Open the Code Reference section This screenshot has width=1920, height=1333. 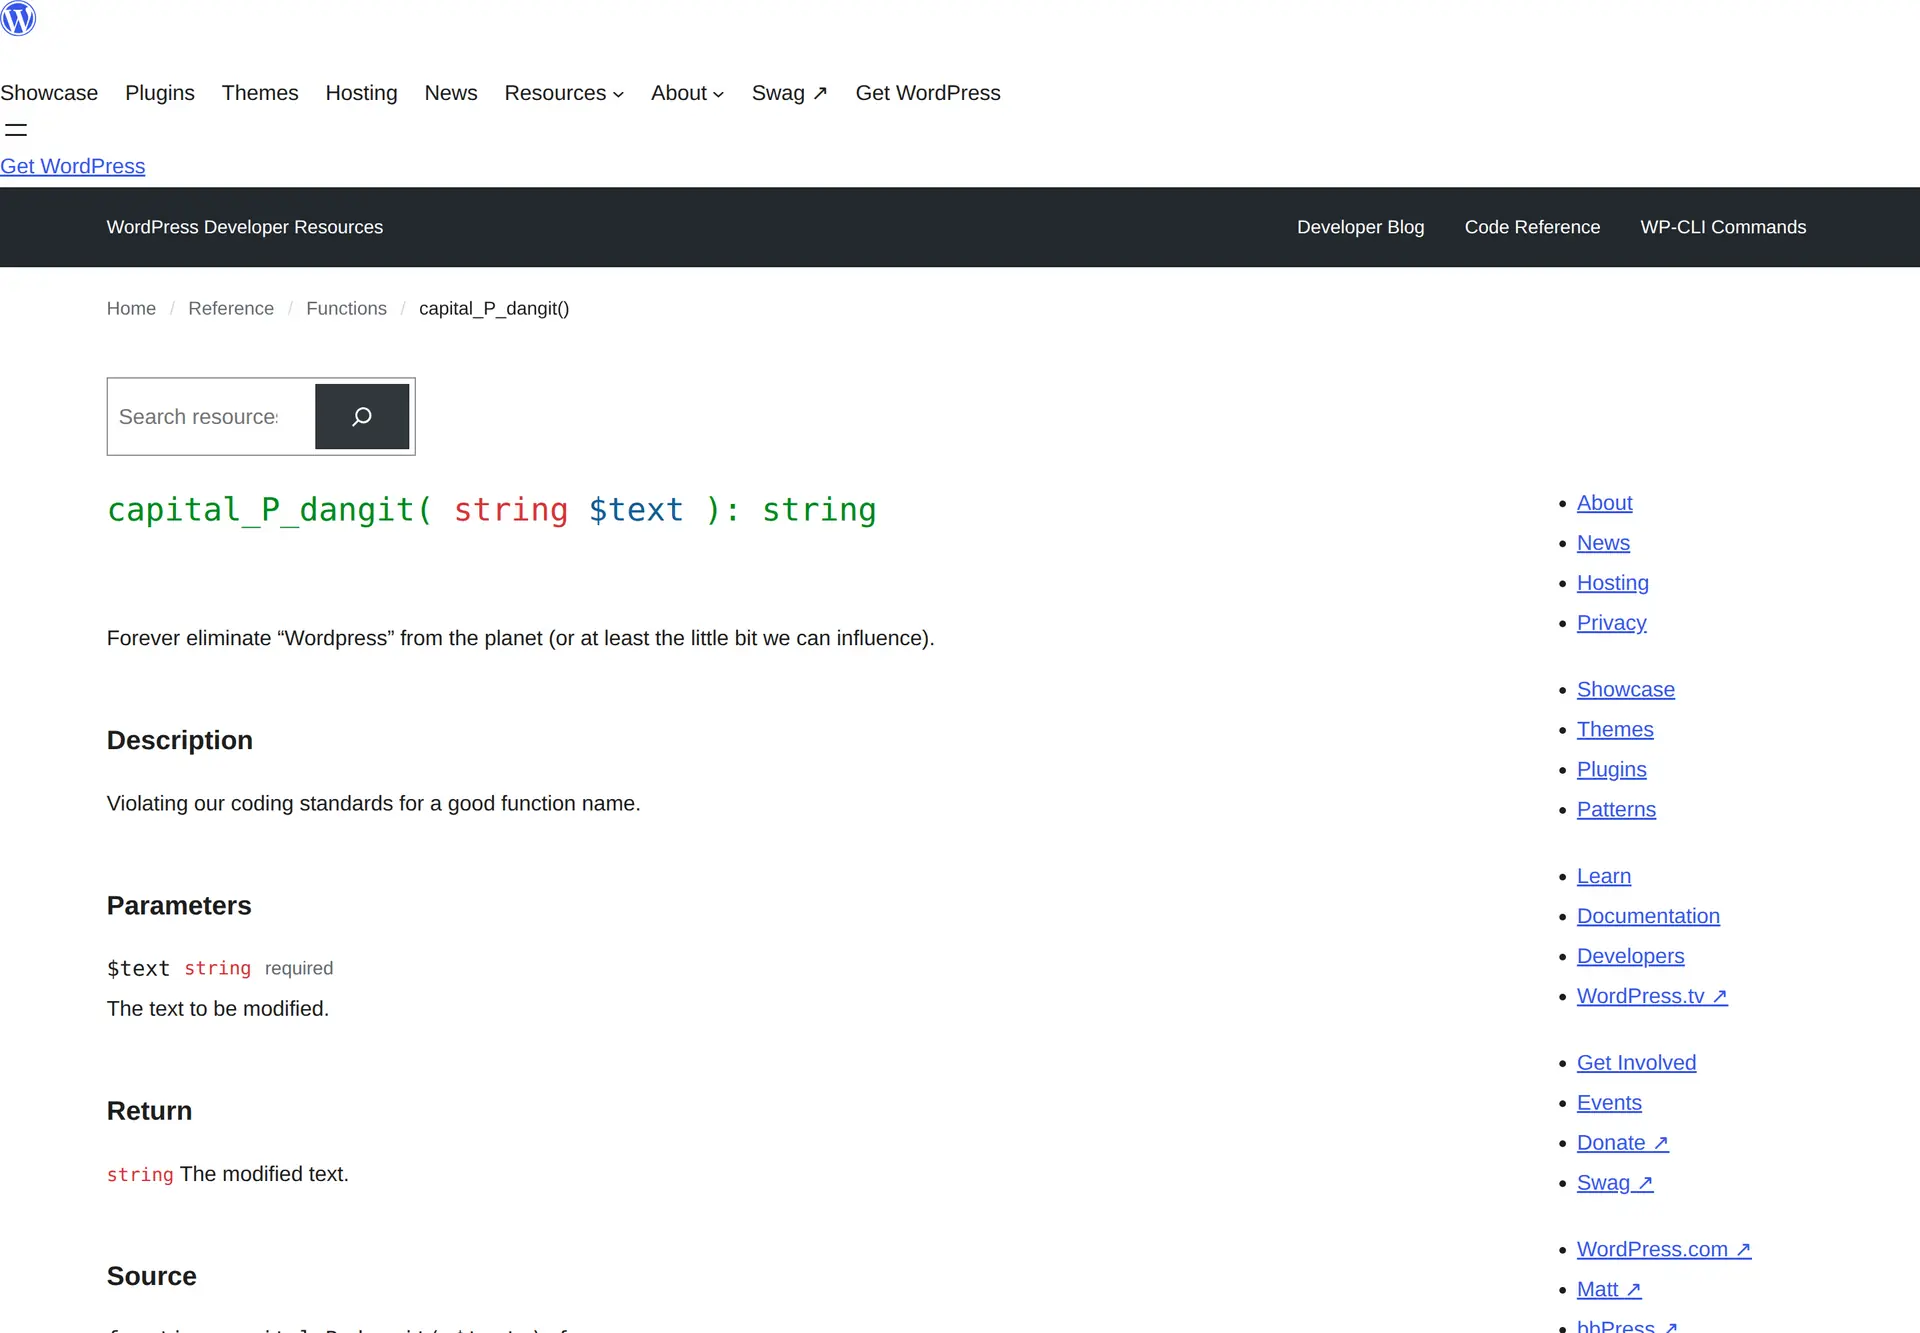pyautogui.click(x=1532, y=227)
